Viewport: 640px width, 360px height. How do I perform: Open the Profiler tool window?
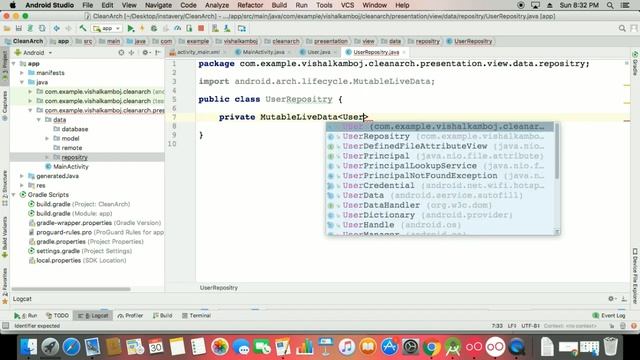[x=130, y=316]
